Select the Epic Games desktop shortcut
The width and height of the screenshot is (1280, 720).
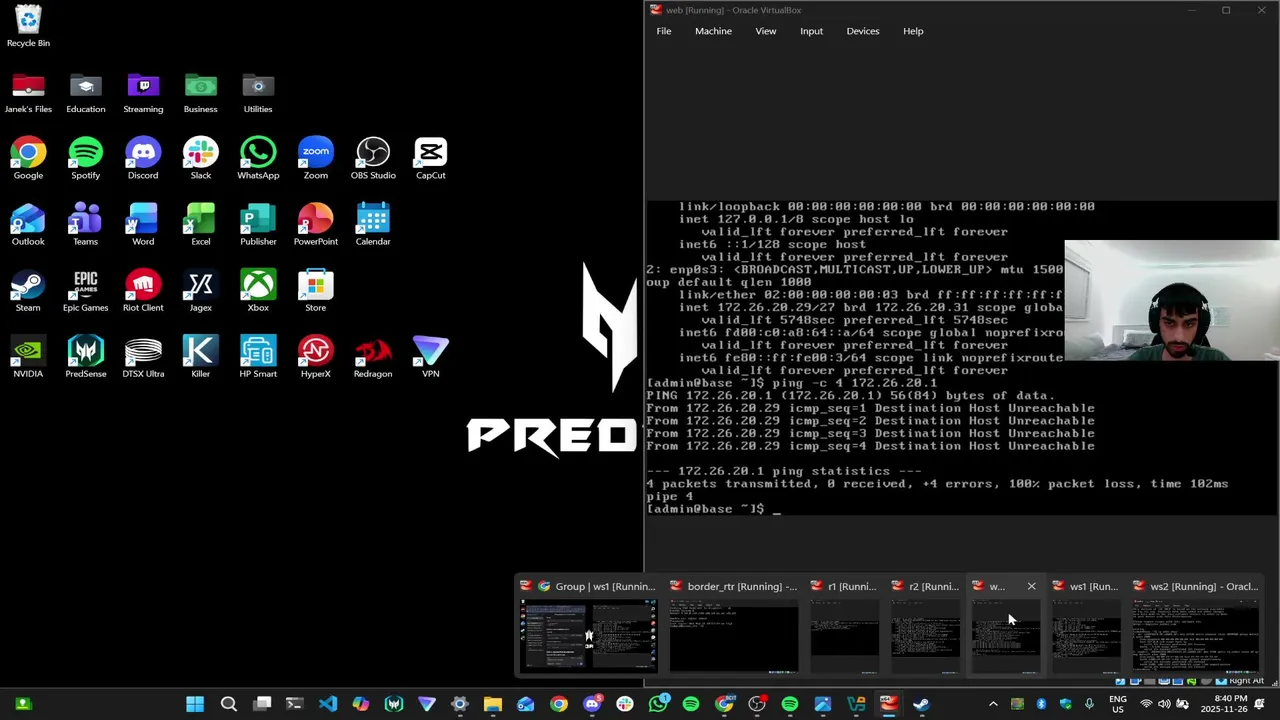pyautogui.click(x=86, y=291)
